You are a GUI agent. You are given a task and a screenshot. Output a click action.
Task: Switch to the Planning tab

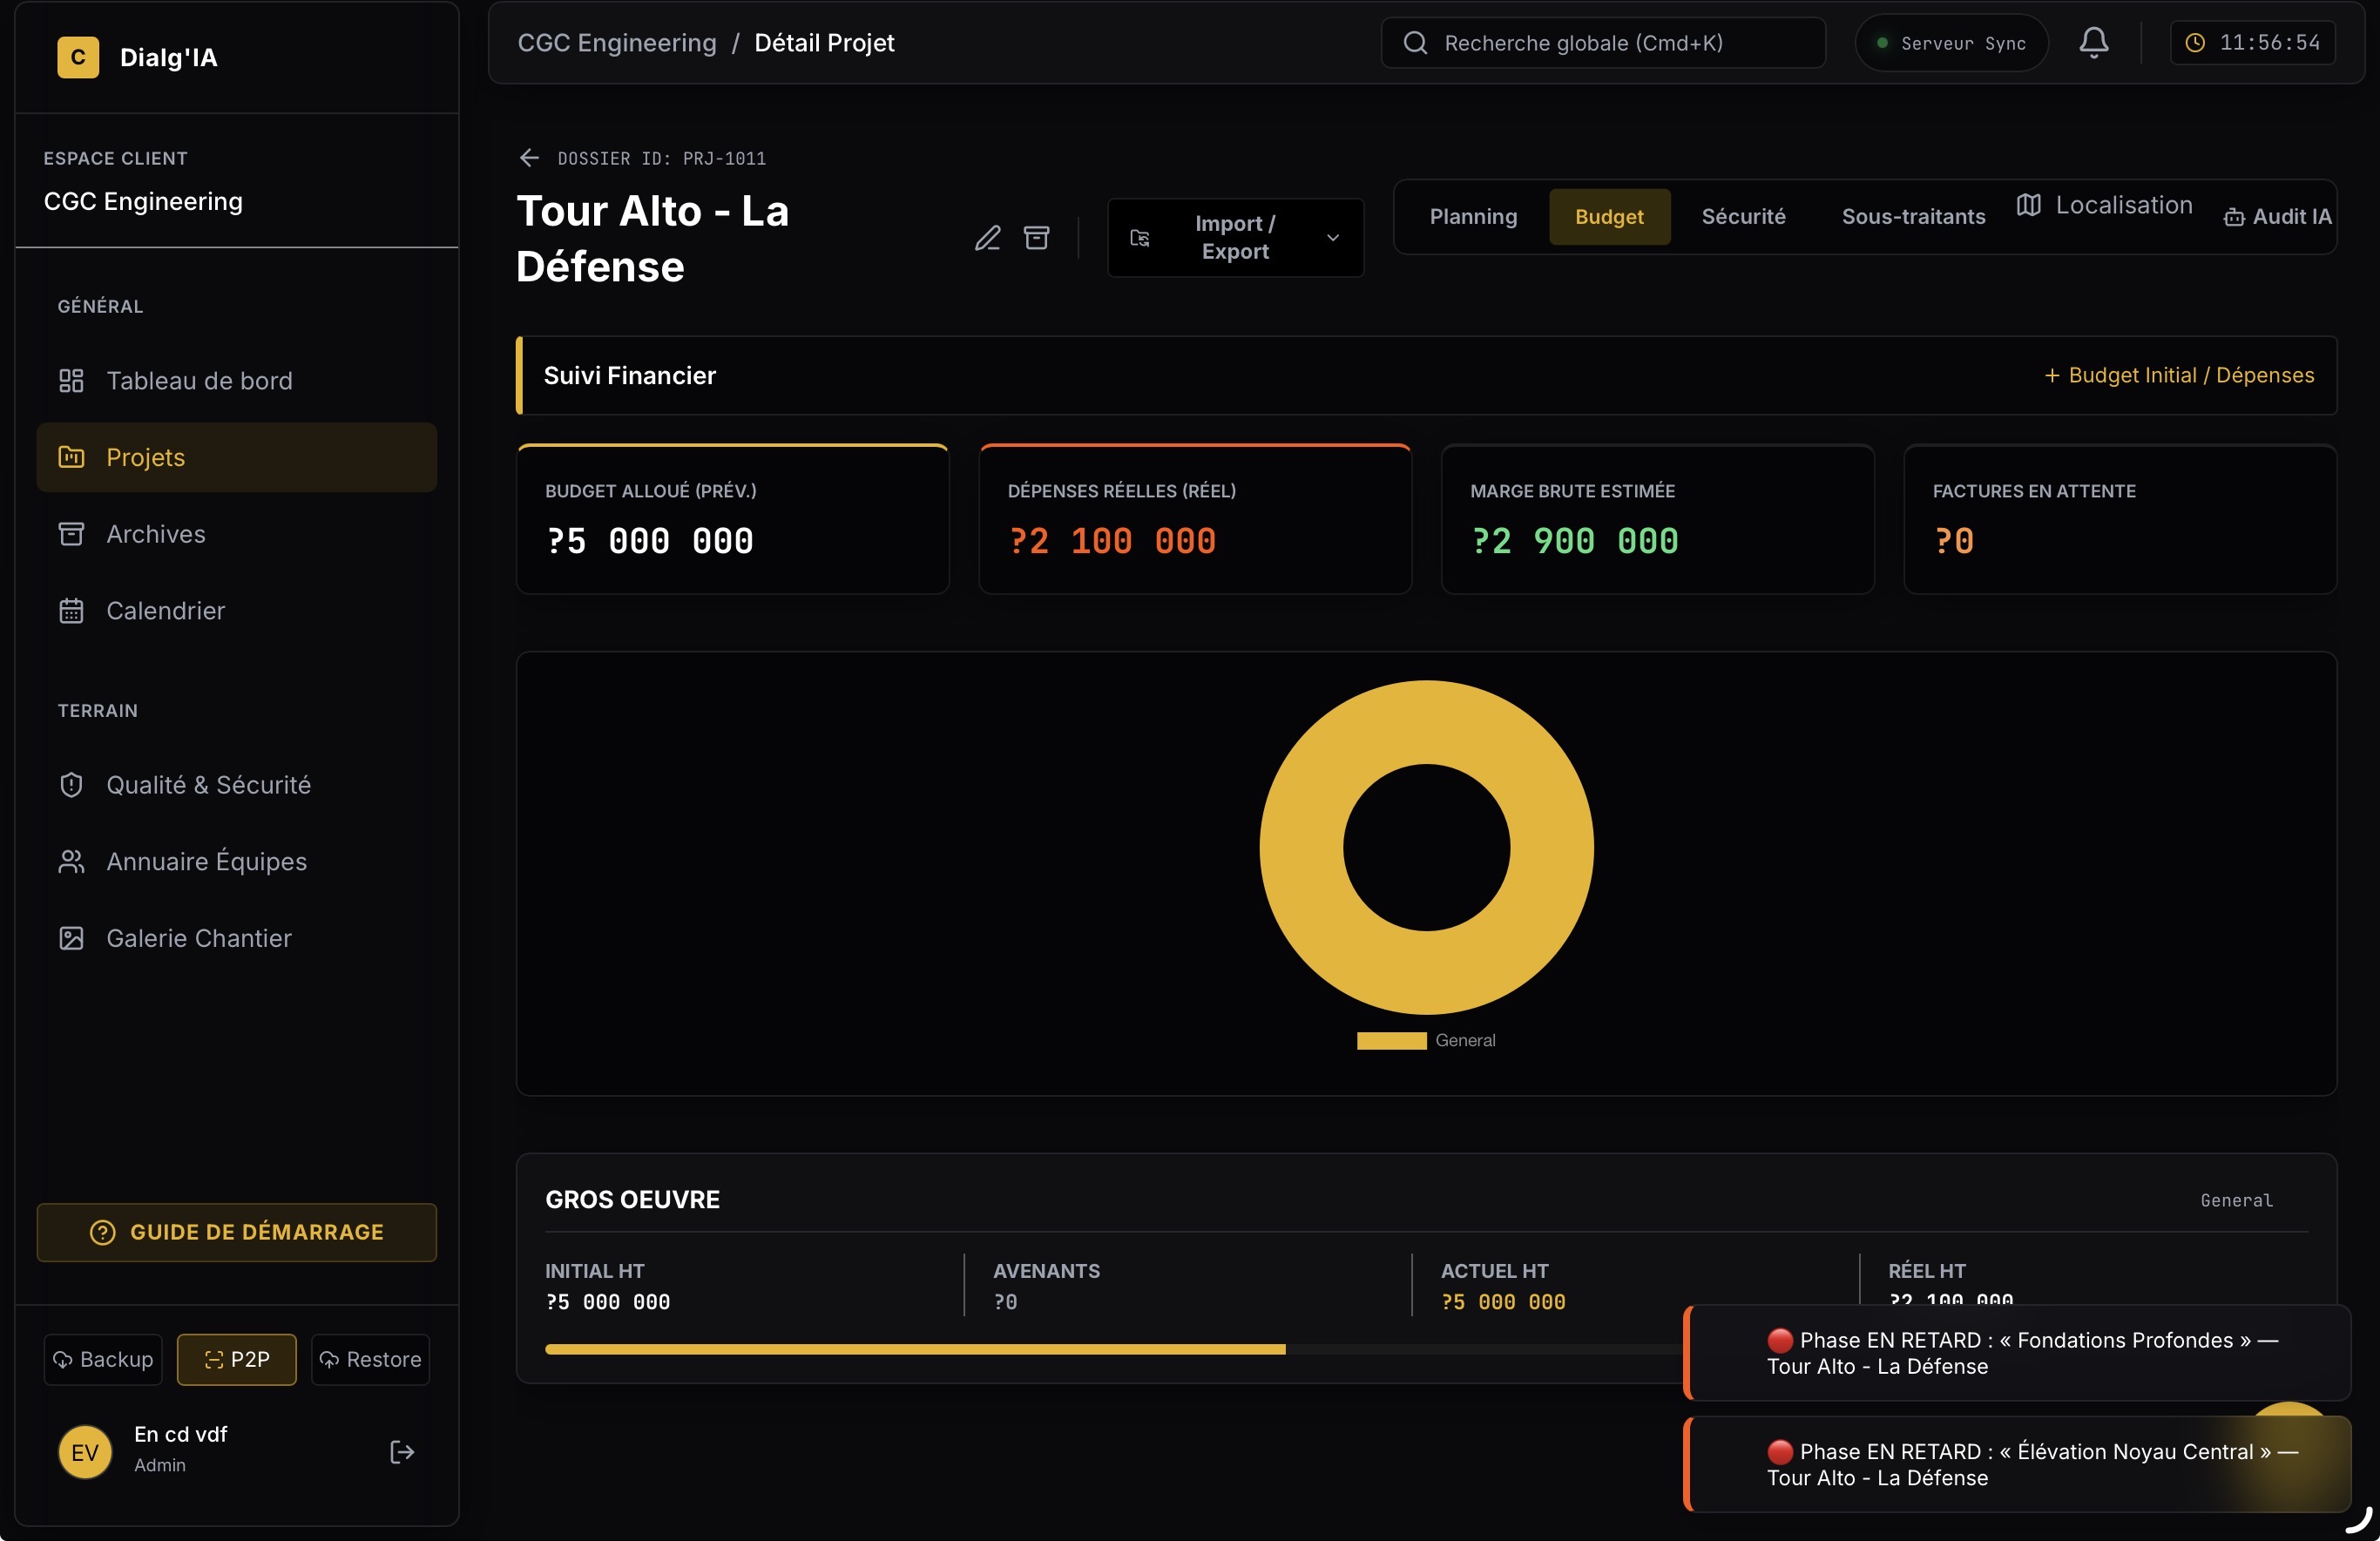click(x=1472, y=217)
